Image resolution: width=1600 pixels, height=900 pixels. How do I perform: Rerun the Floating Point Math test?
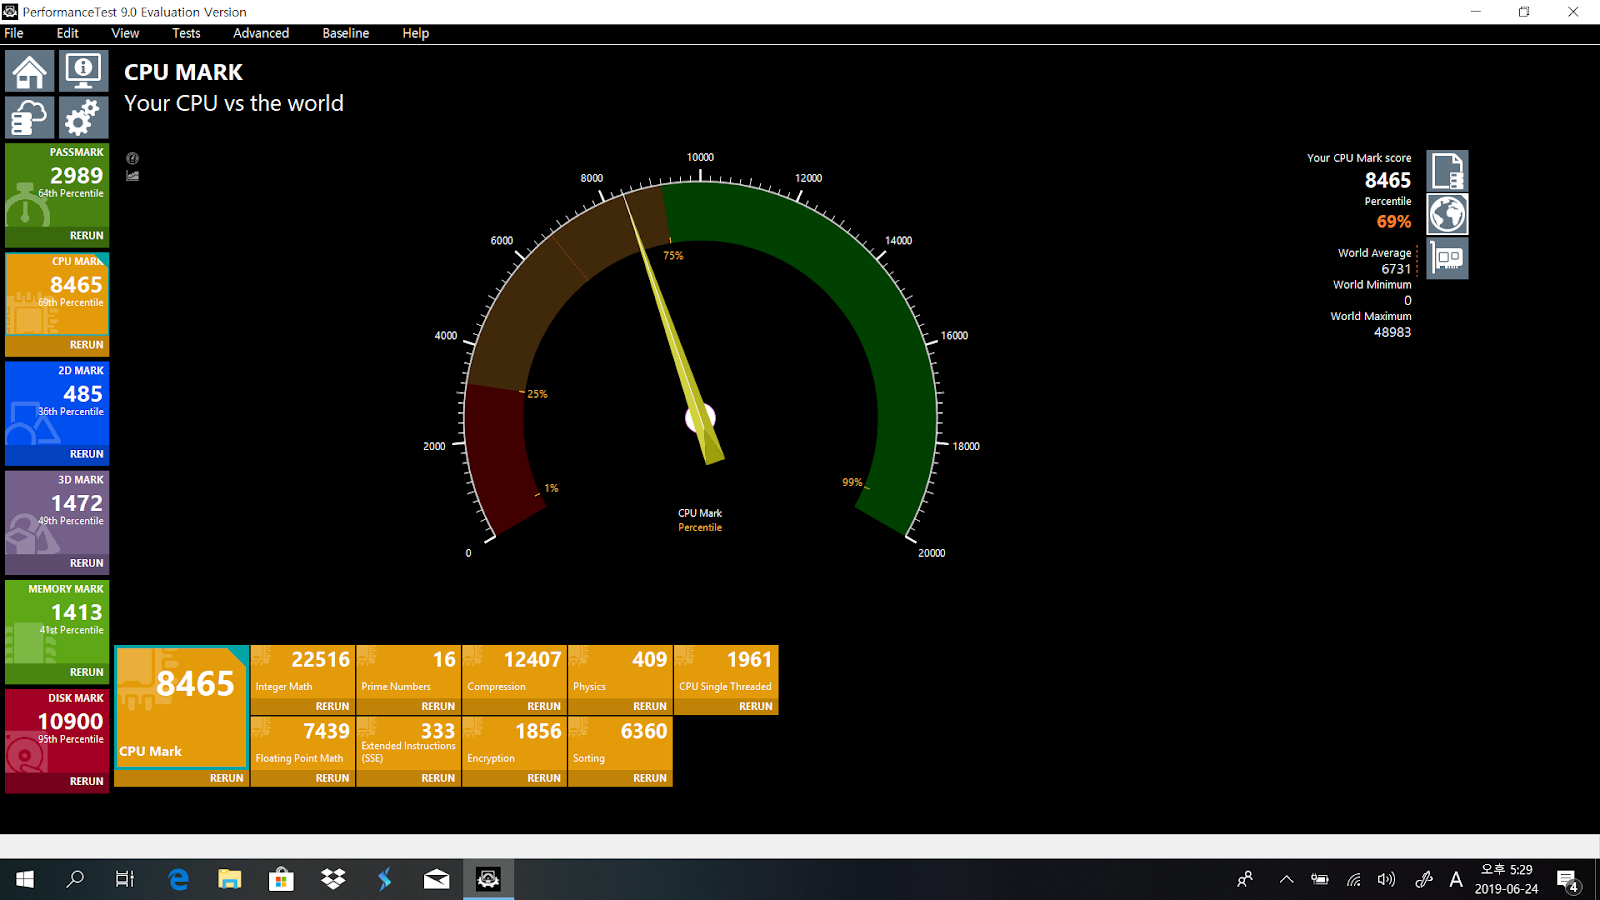coord(332,778)
